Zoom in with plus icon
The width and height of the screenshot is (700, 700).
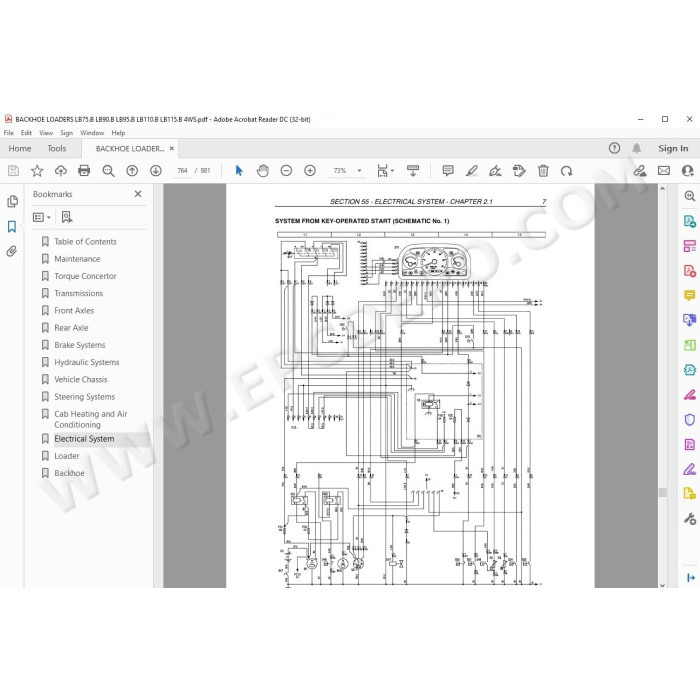(310, 171)
